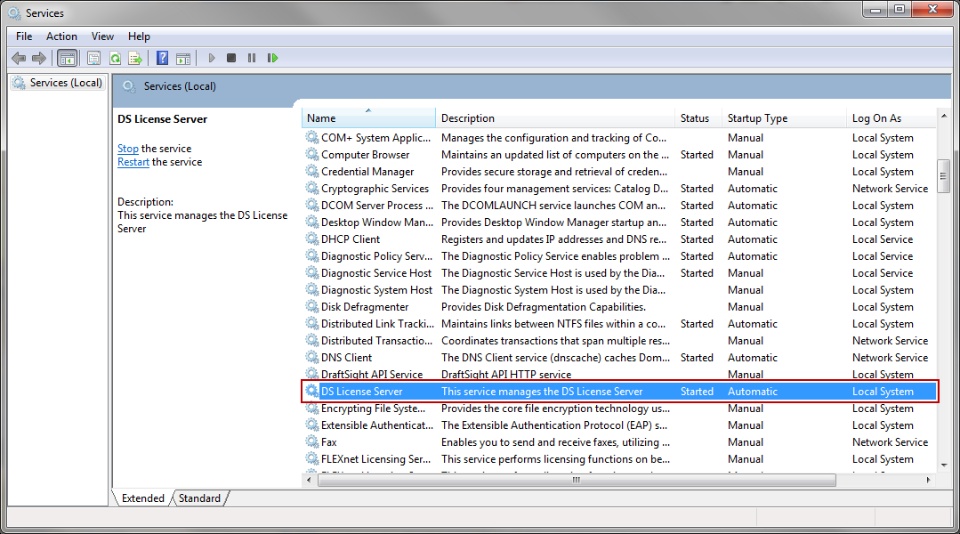Select the DCOM Server Process Launcher row
960x534 pixels.
[620, 205]
